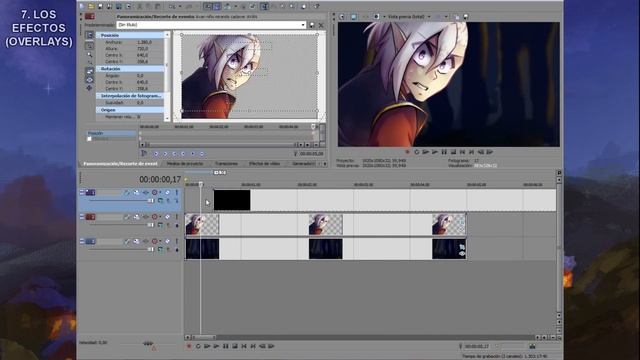Screen dimensions: 640x360
Task: Click the first keyframe navigation button
Action: (156, 154)
